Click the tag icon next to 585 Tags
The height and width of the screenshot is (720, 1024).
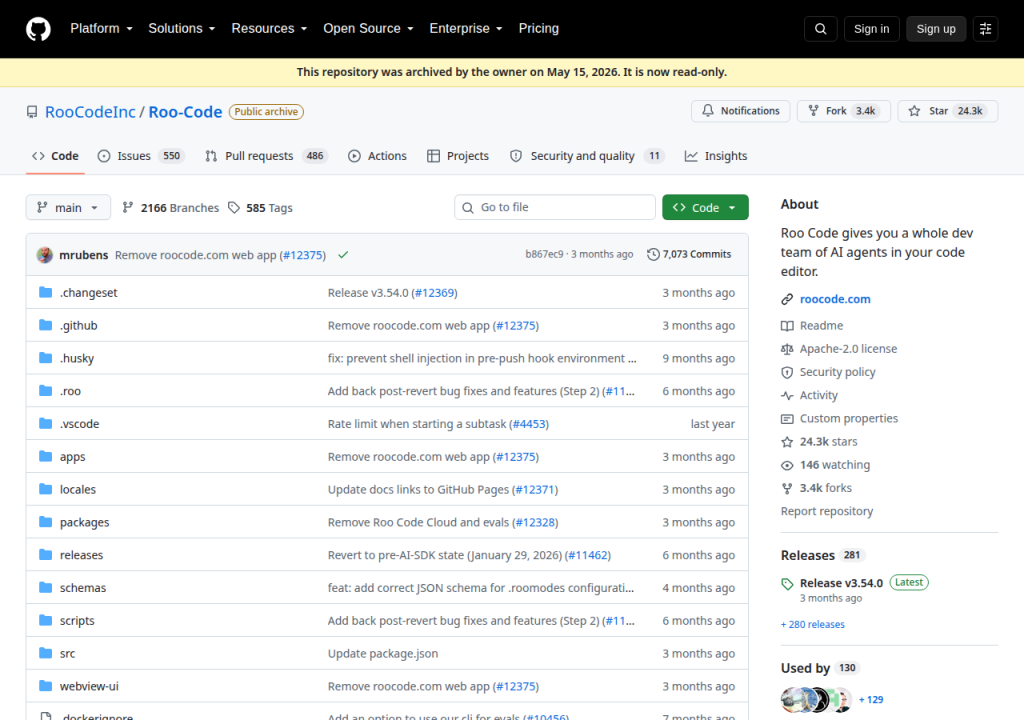[x=234, y=207]
